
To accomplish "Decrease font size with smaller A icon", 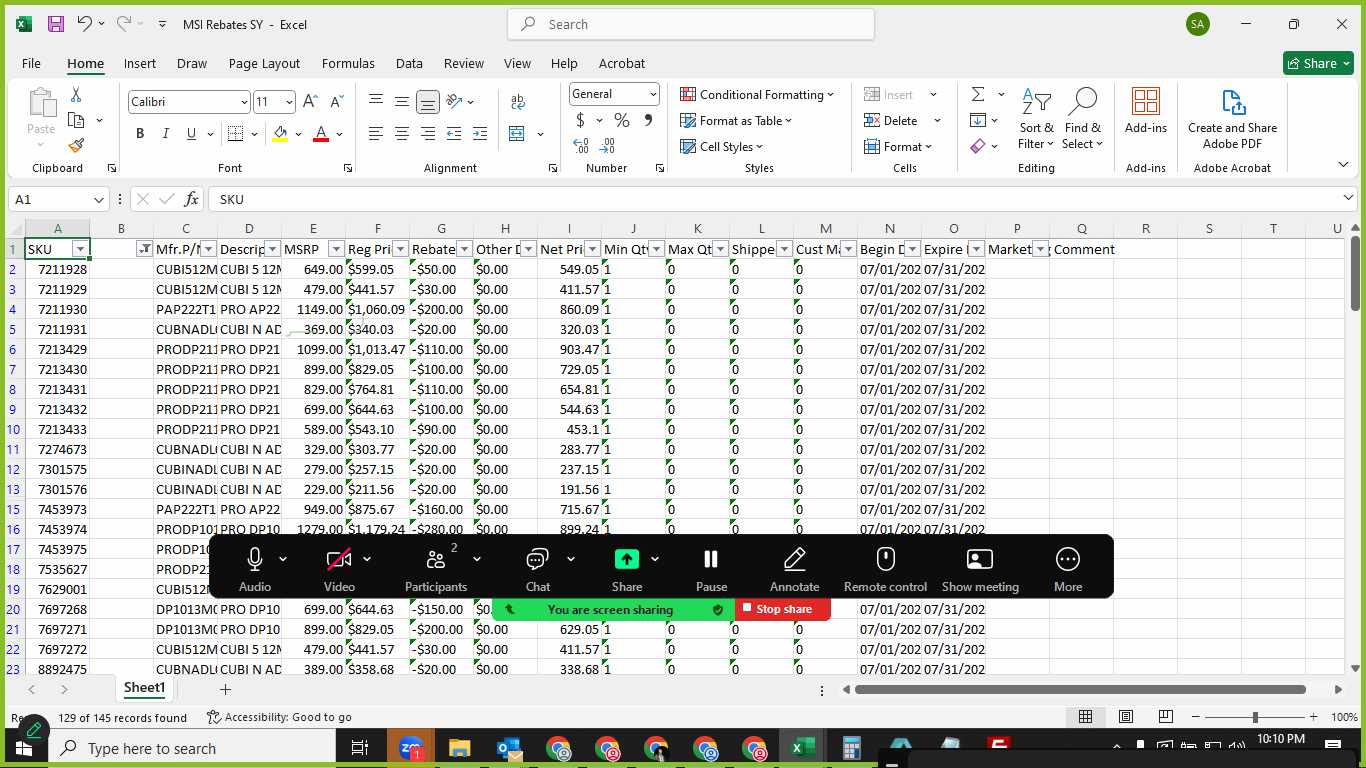I will click(336, 101).
